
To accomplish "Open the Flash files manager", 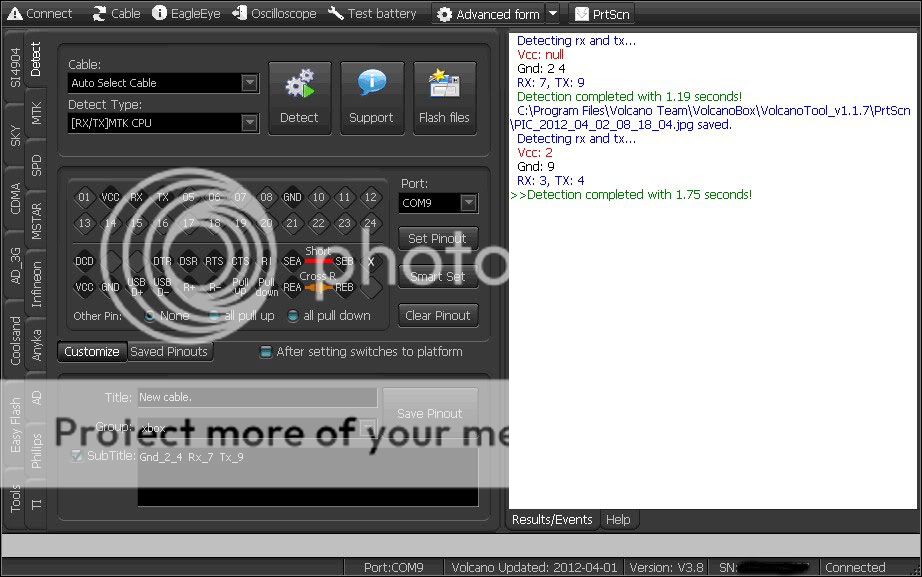I will pyautogui.click(x=444, y=97).
